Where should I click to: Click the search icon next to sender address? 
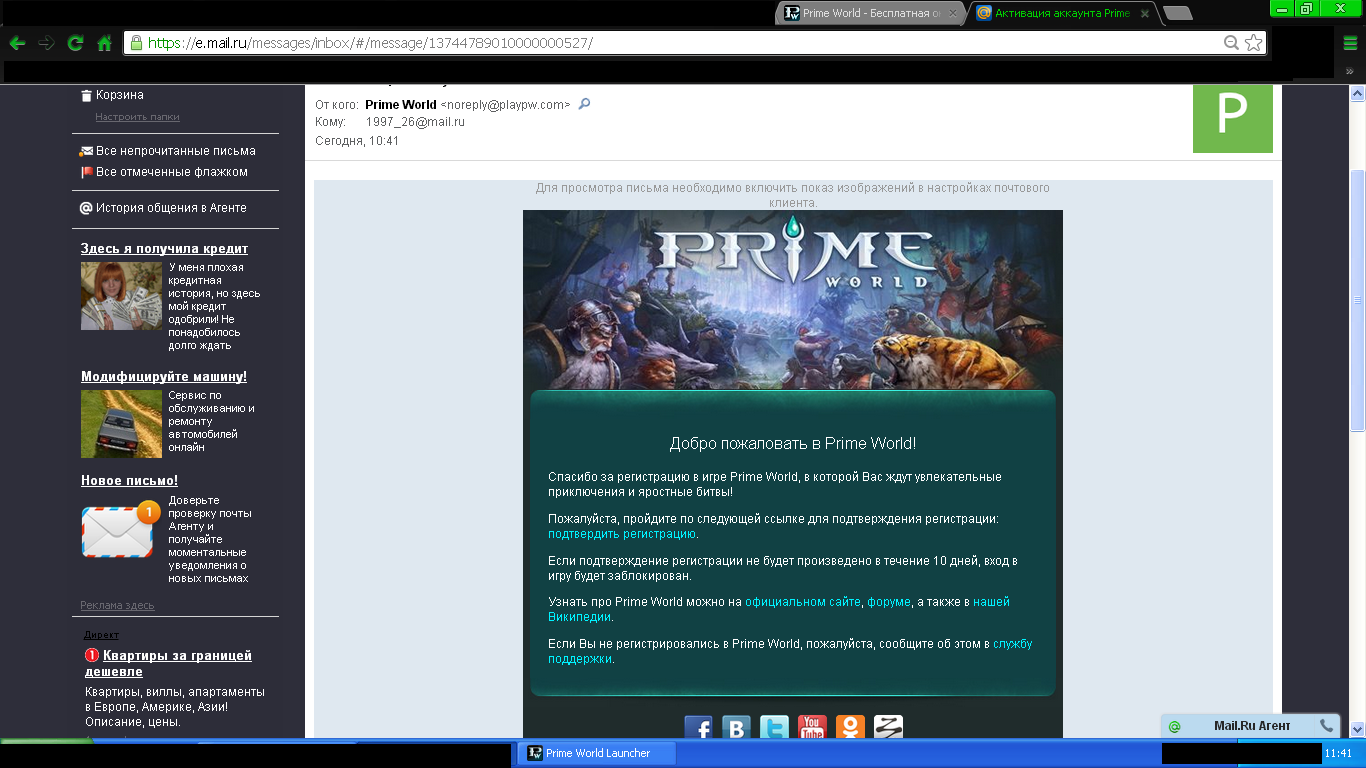(x=585, y=104)
